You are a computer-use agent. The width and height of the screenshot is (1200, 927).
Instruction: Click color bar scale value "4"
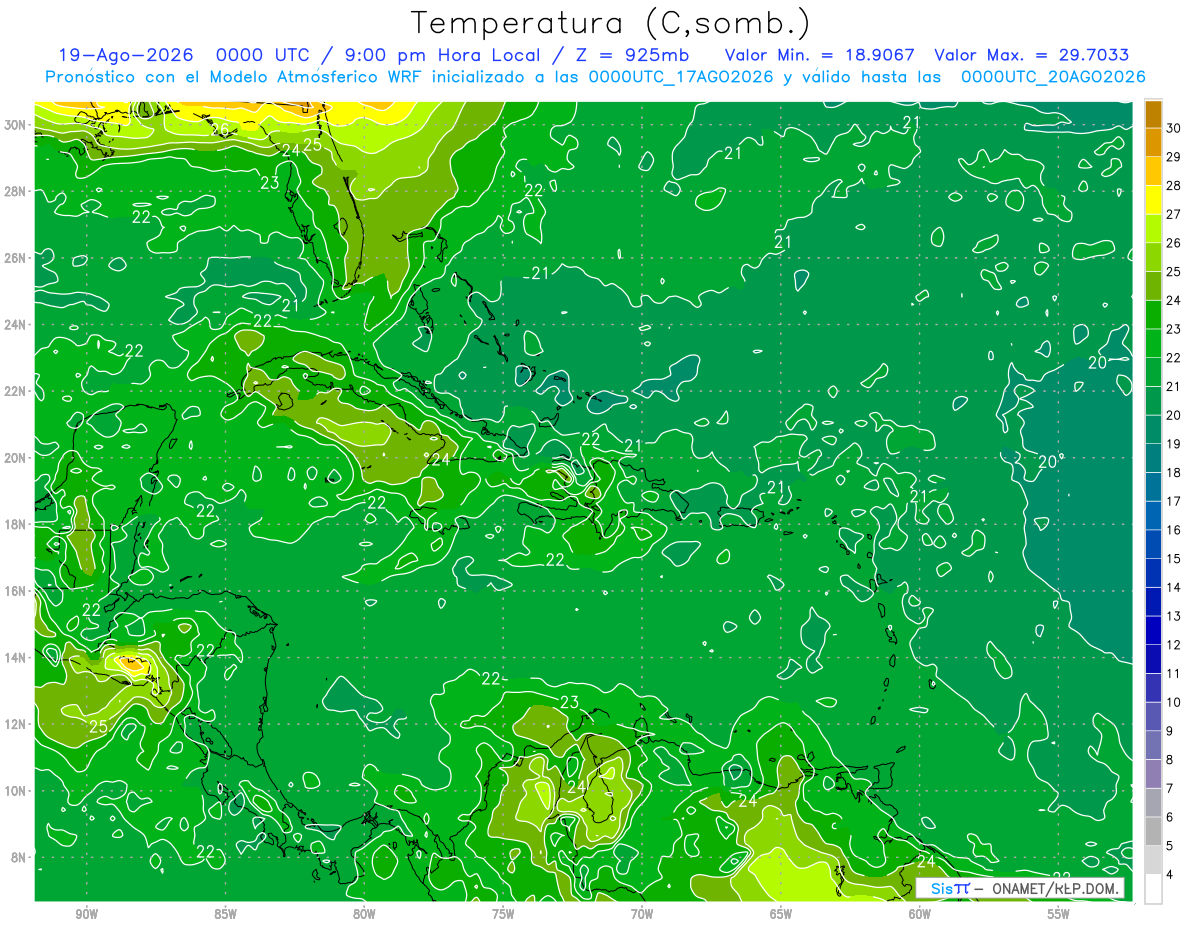(x=1172, y=875)
